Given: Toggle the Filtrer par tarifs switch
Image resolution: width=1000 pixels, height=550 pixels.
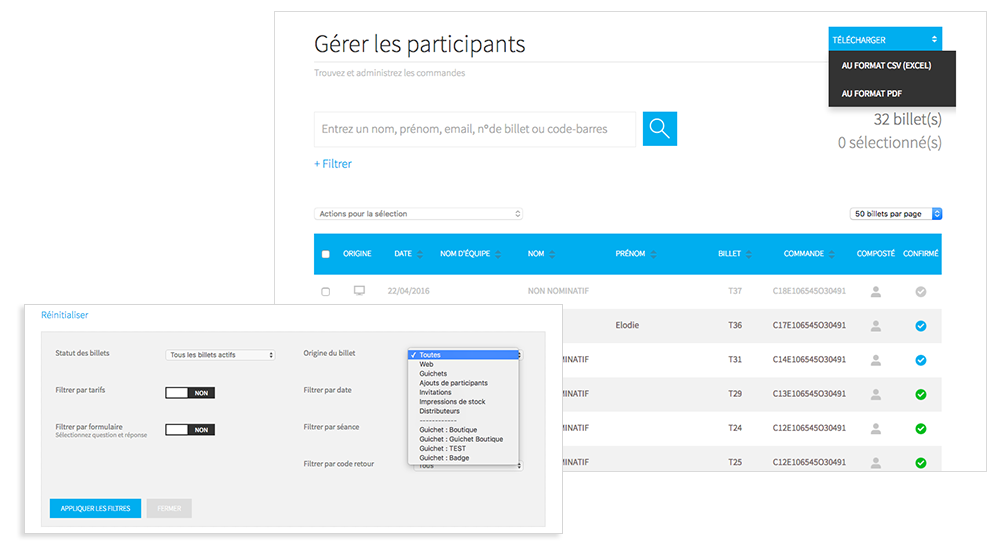Looking at the screenshot, I should (x=190, y=393).
